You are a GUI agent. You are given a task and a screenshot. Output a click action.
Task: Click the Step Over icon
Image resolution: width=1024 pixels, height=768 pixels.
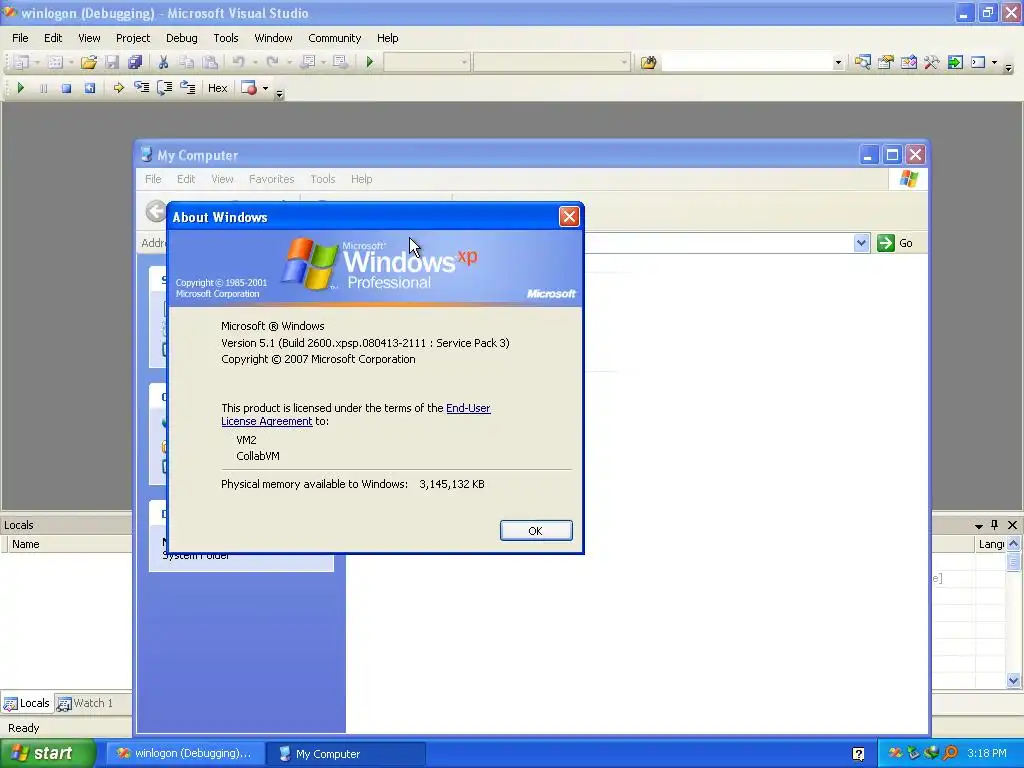(165, 88)
